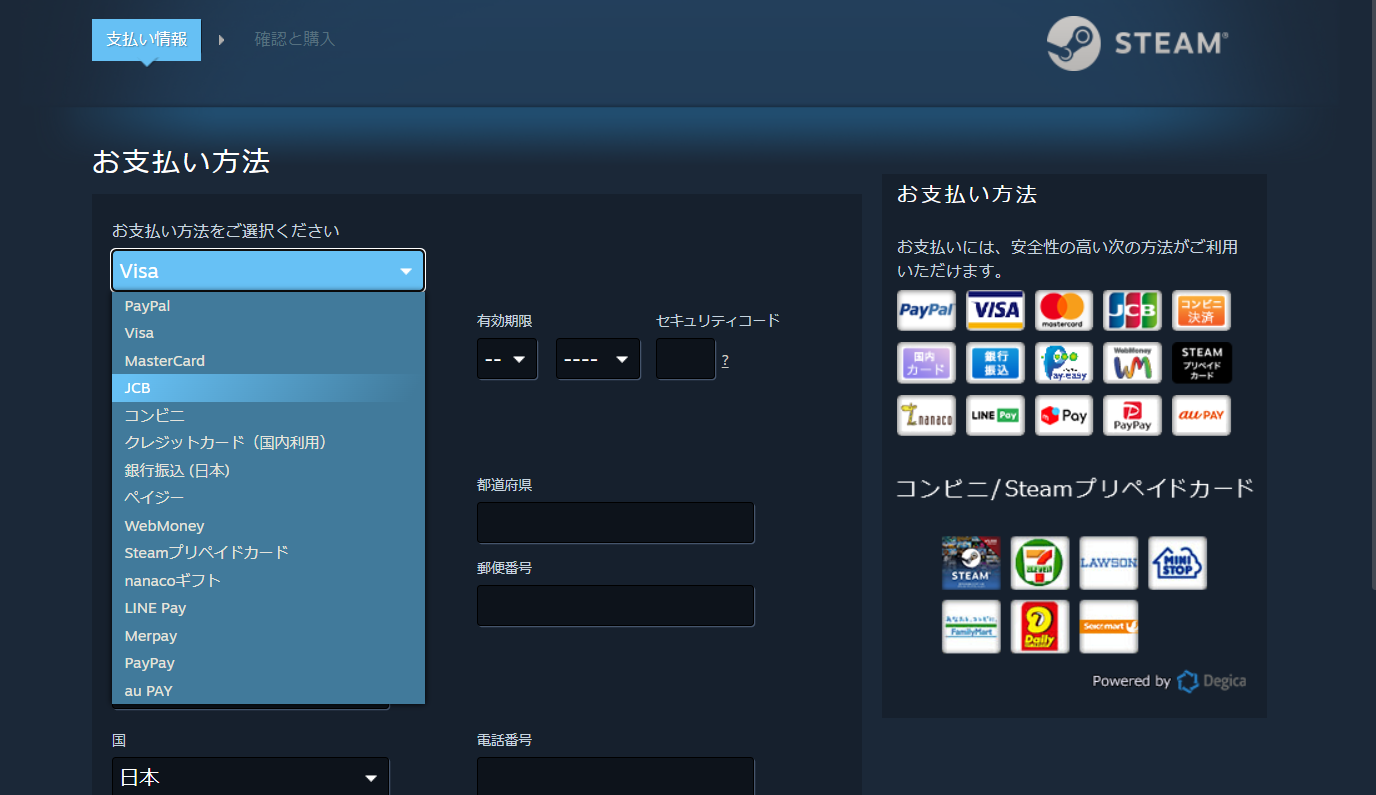
Task: Click the au PAY icon
Action: click(x=1201, y=415)
